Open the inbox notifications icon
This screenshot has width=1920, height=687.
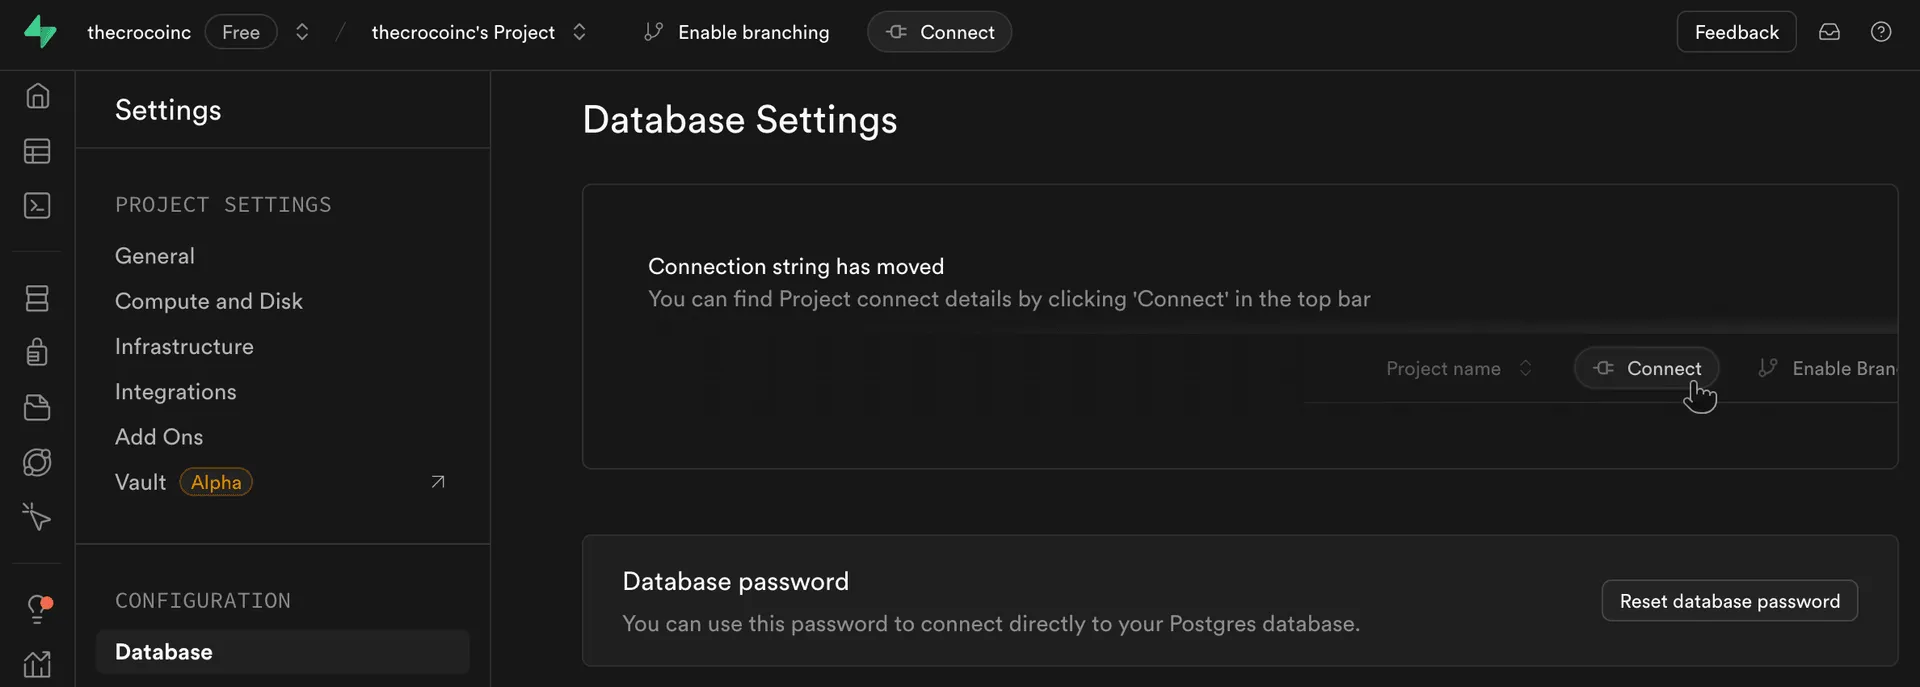click(1829, 32)
